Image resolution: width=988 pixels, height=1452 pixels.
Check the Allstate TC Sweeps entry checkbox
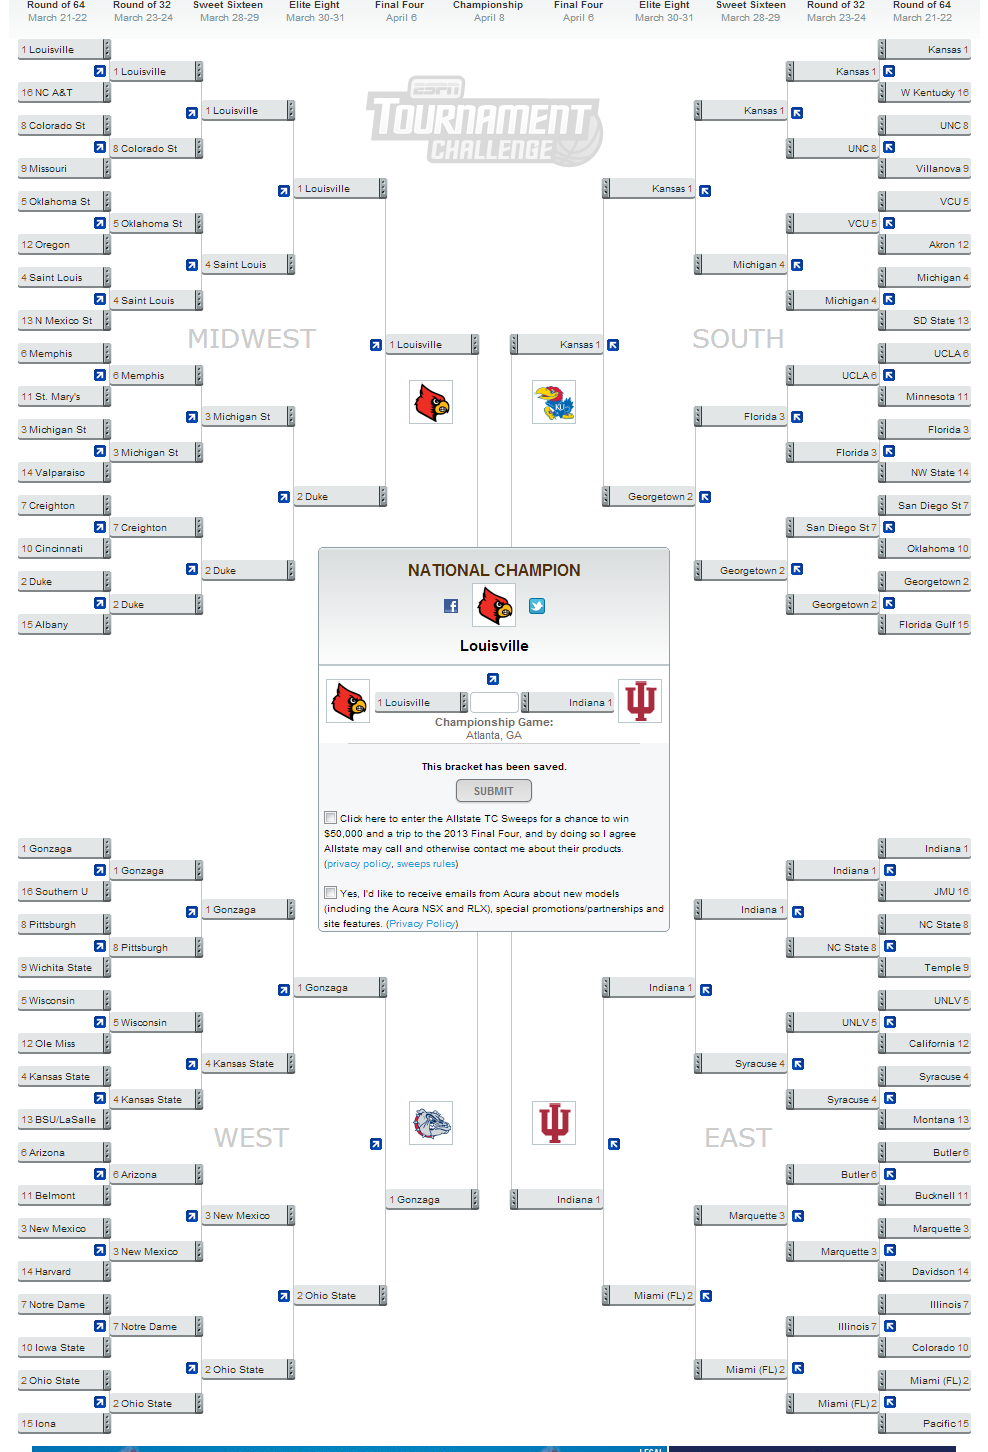click(330, 817)
